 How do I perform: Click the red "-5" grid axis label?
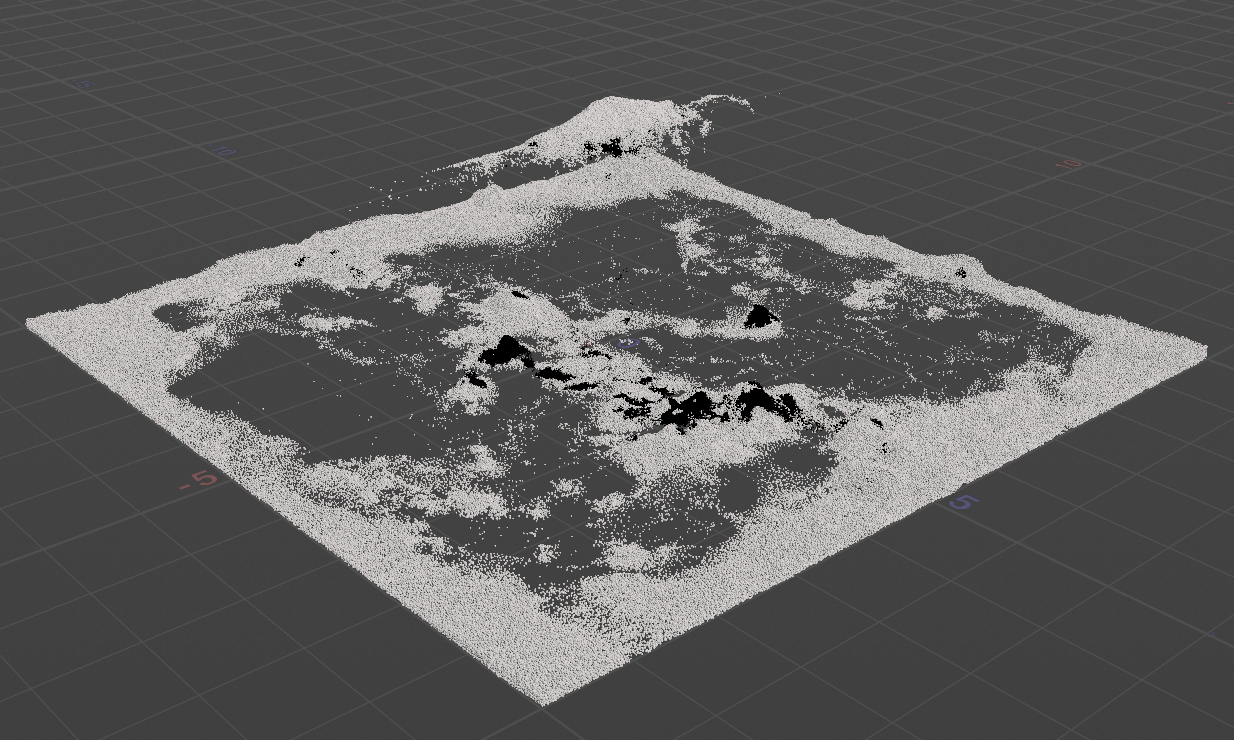pos(198,480)
